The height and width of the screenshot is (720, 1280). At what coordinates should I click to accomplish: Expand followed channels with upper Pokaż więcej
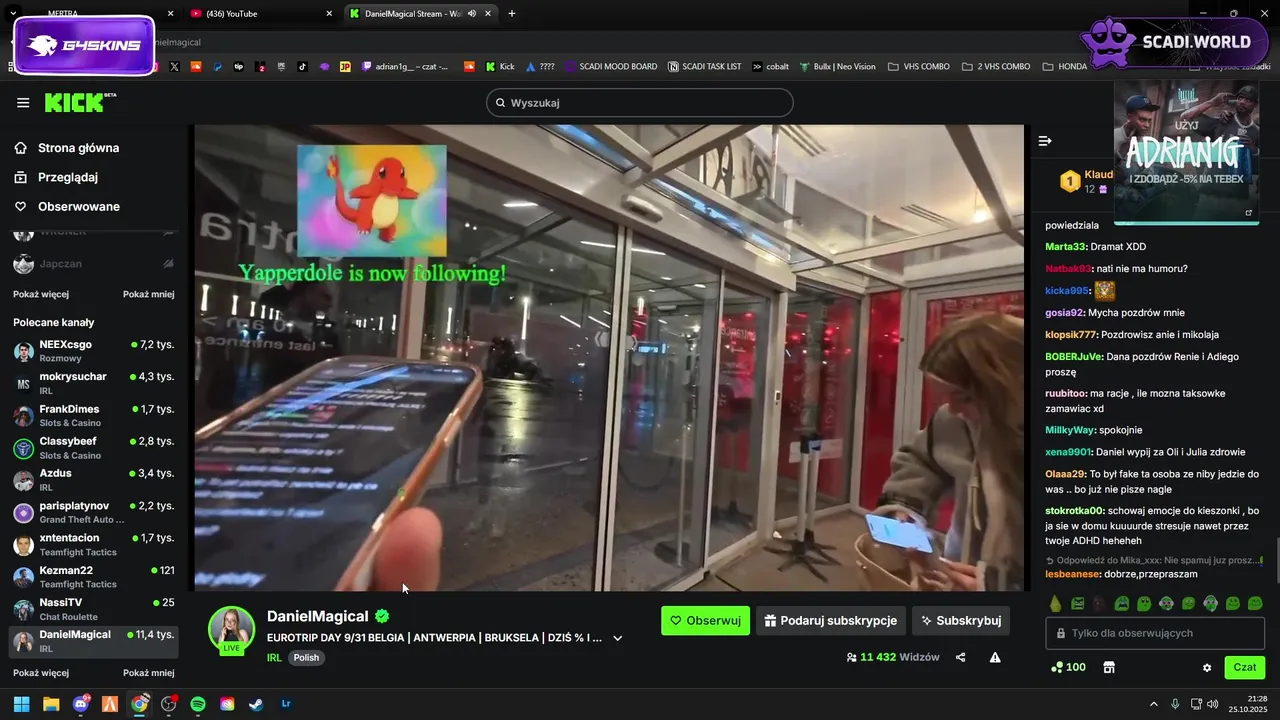click(x=41, y=294)
